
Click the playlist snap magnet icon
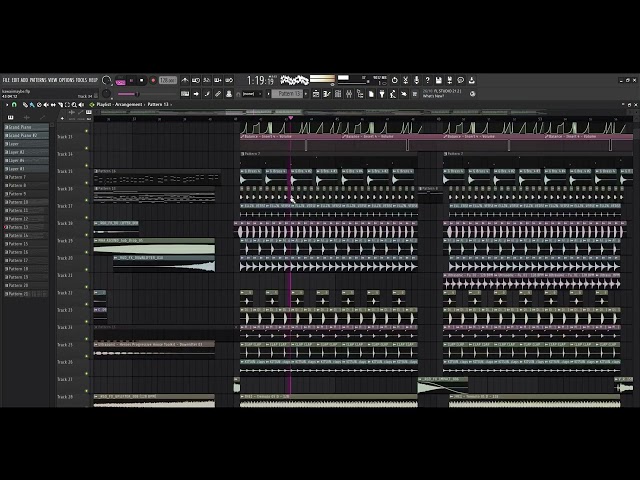pos(14,105)
